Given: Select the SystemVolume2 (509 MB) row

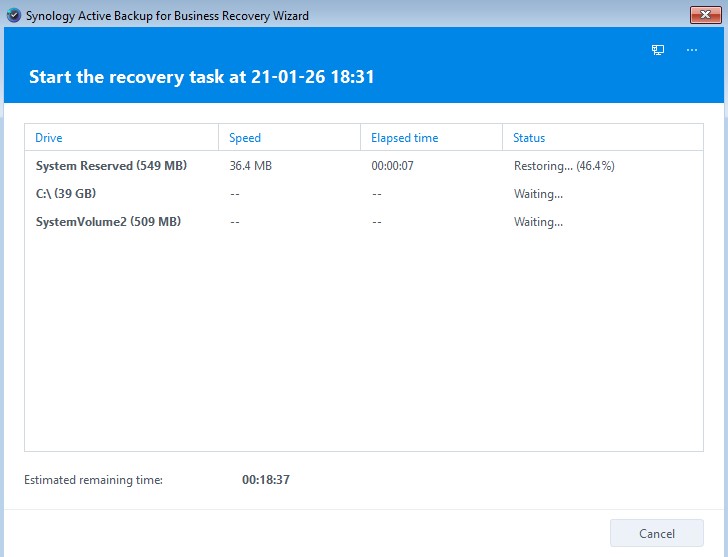Looking at the screenshot, I should pyautogui.click(x=364, y=221).
